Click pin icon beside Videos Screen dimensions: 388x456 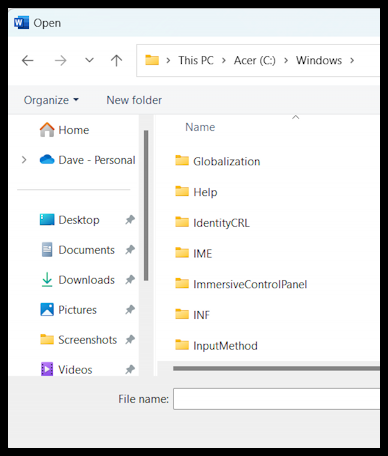130,369
